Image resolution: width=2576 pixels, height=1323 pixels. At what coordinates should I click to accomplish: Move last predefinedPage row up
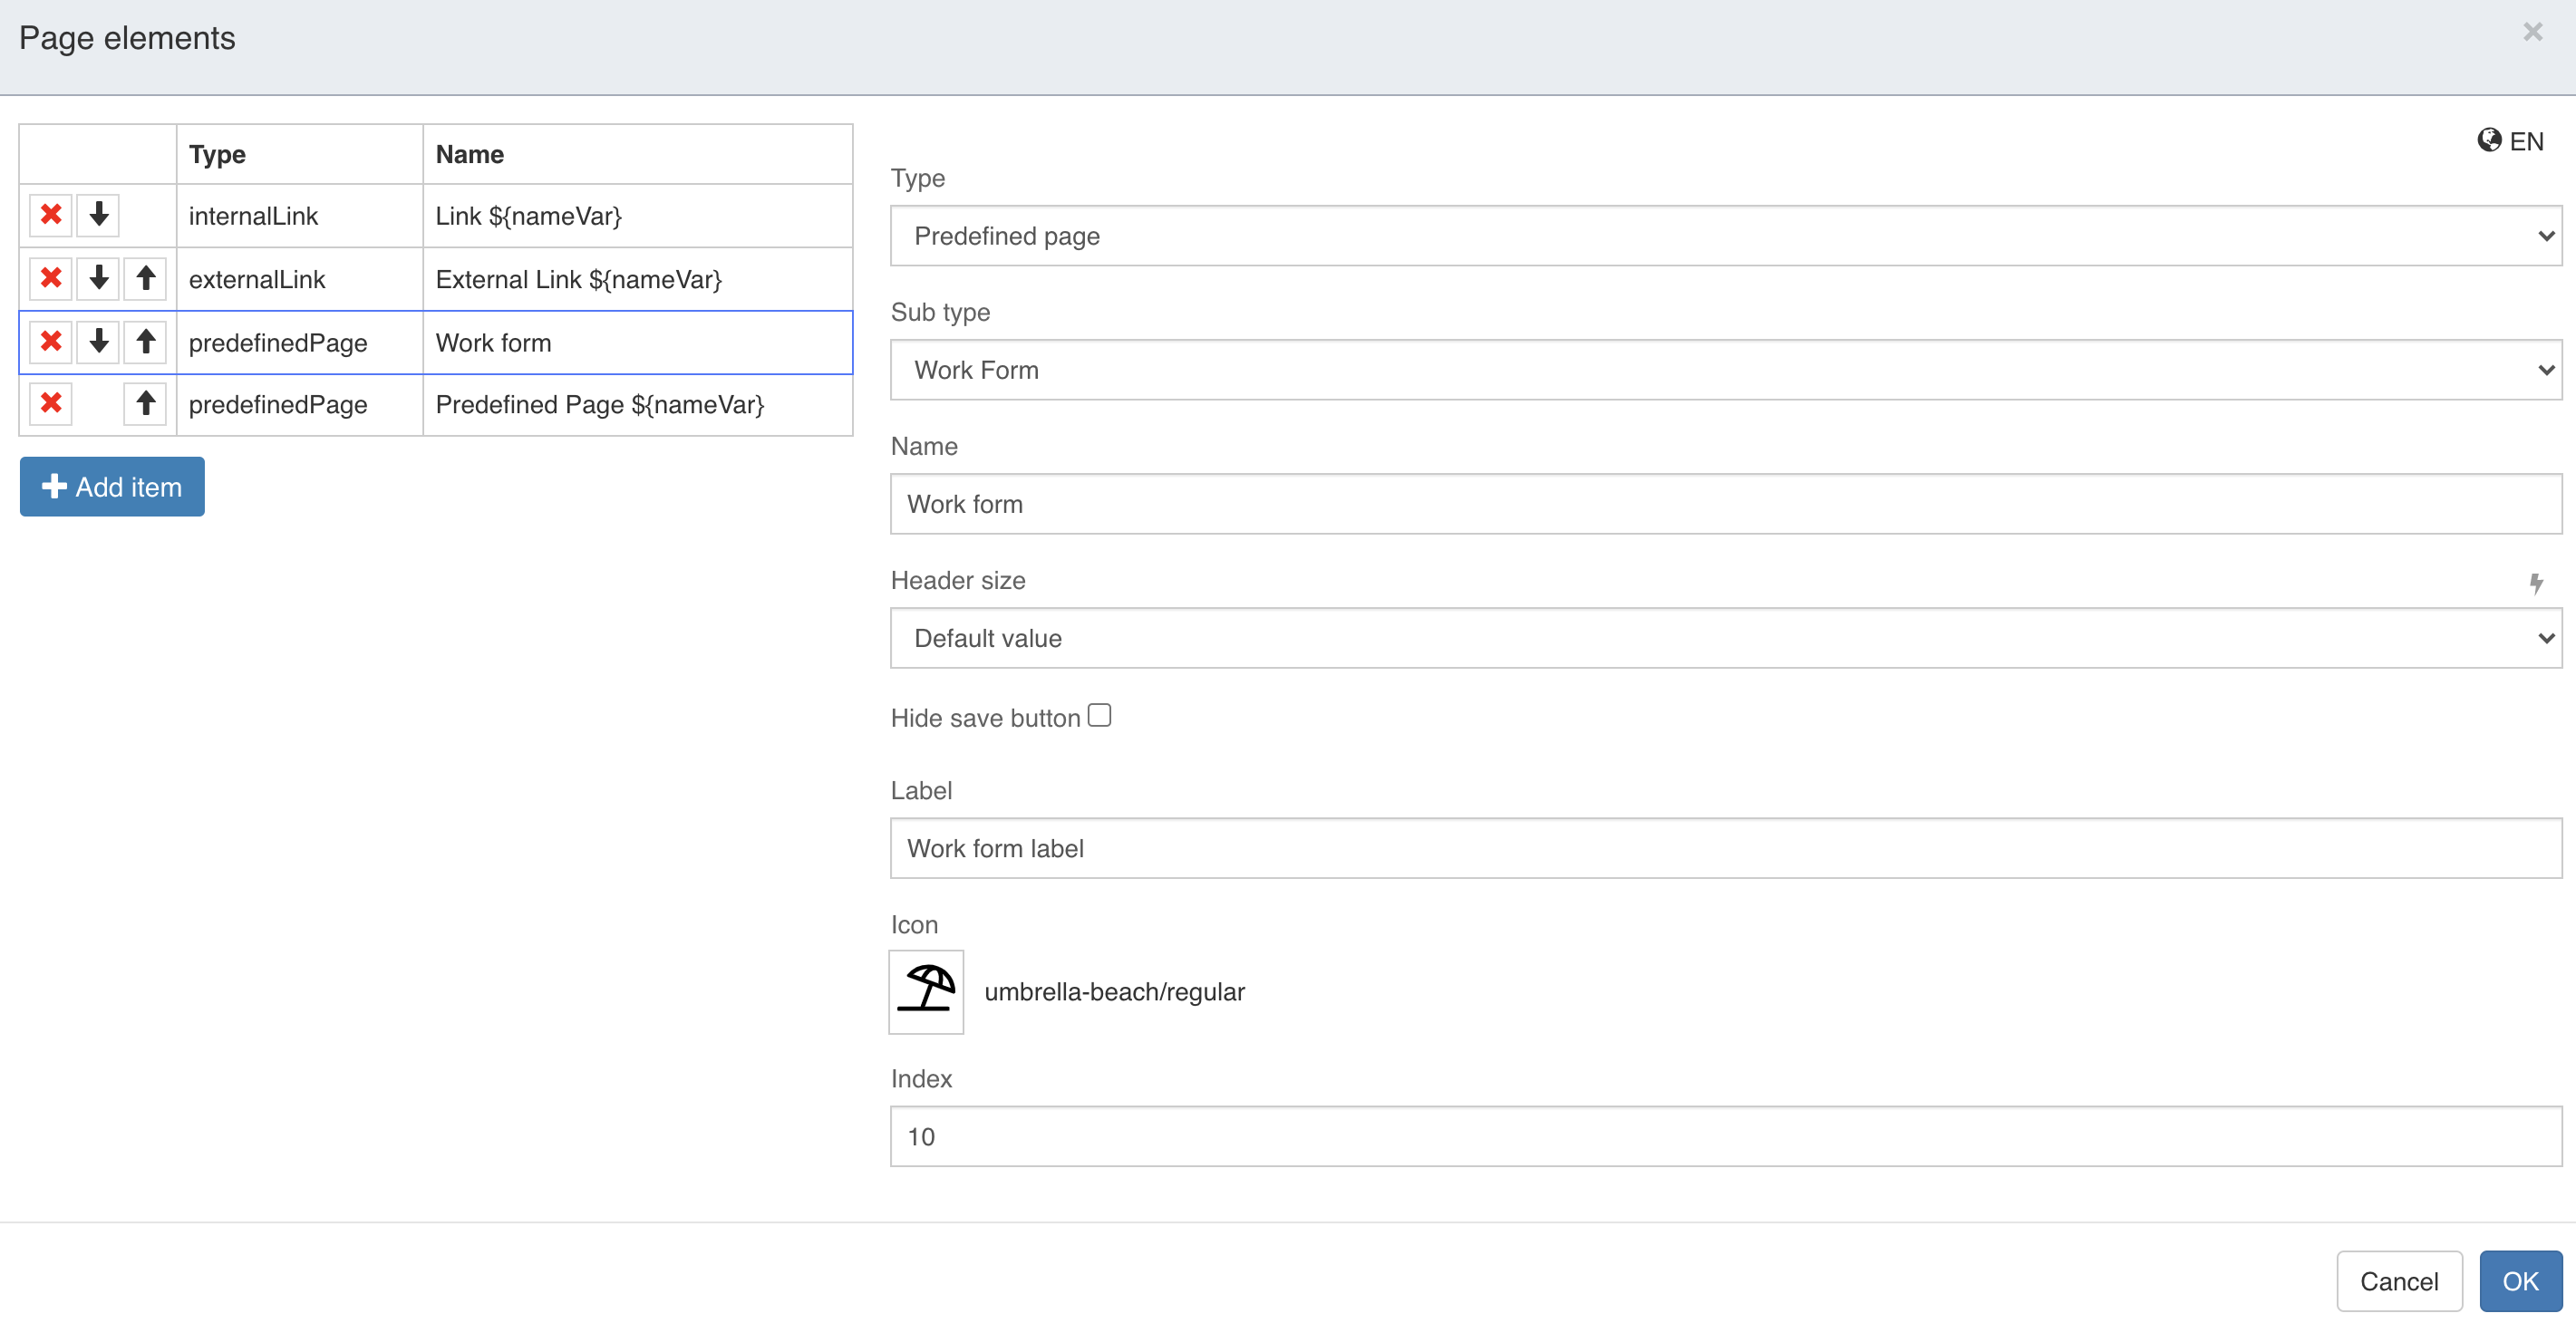click(x=145, y=404)
